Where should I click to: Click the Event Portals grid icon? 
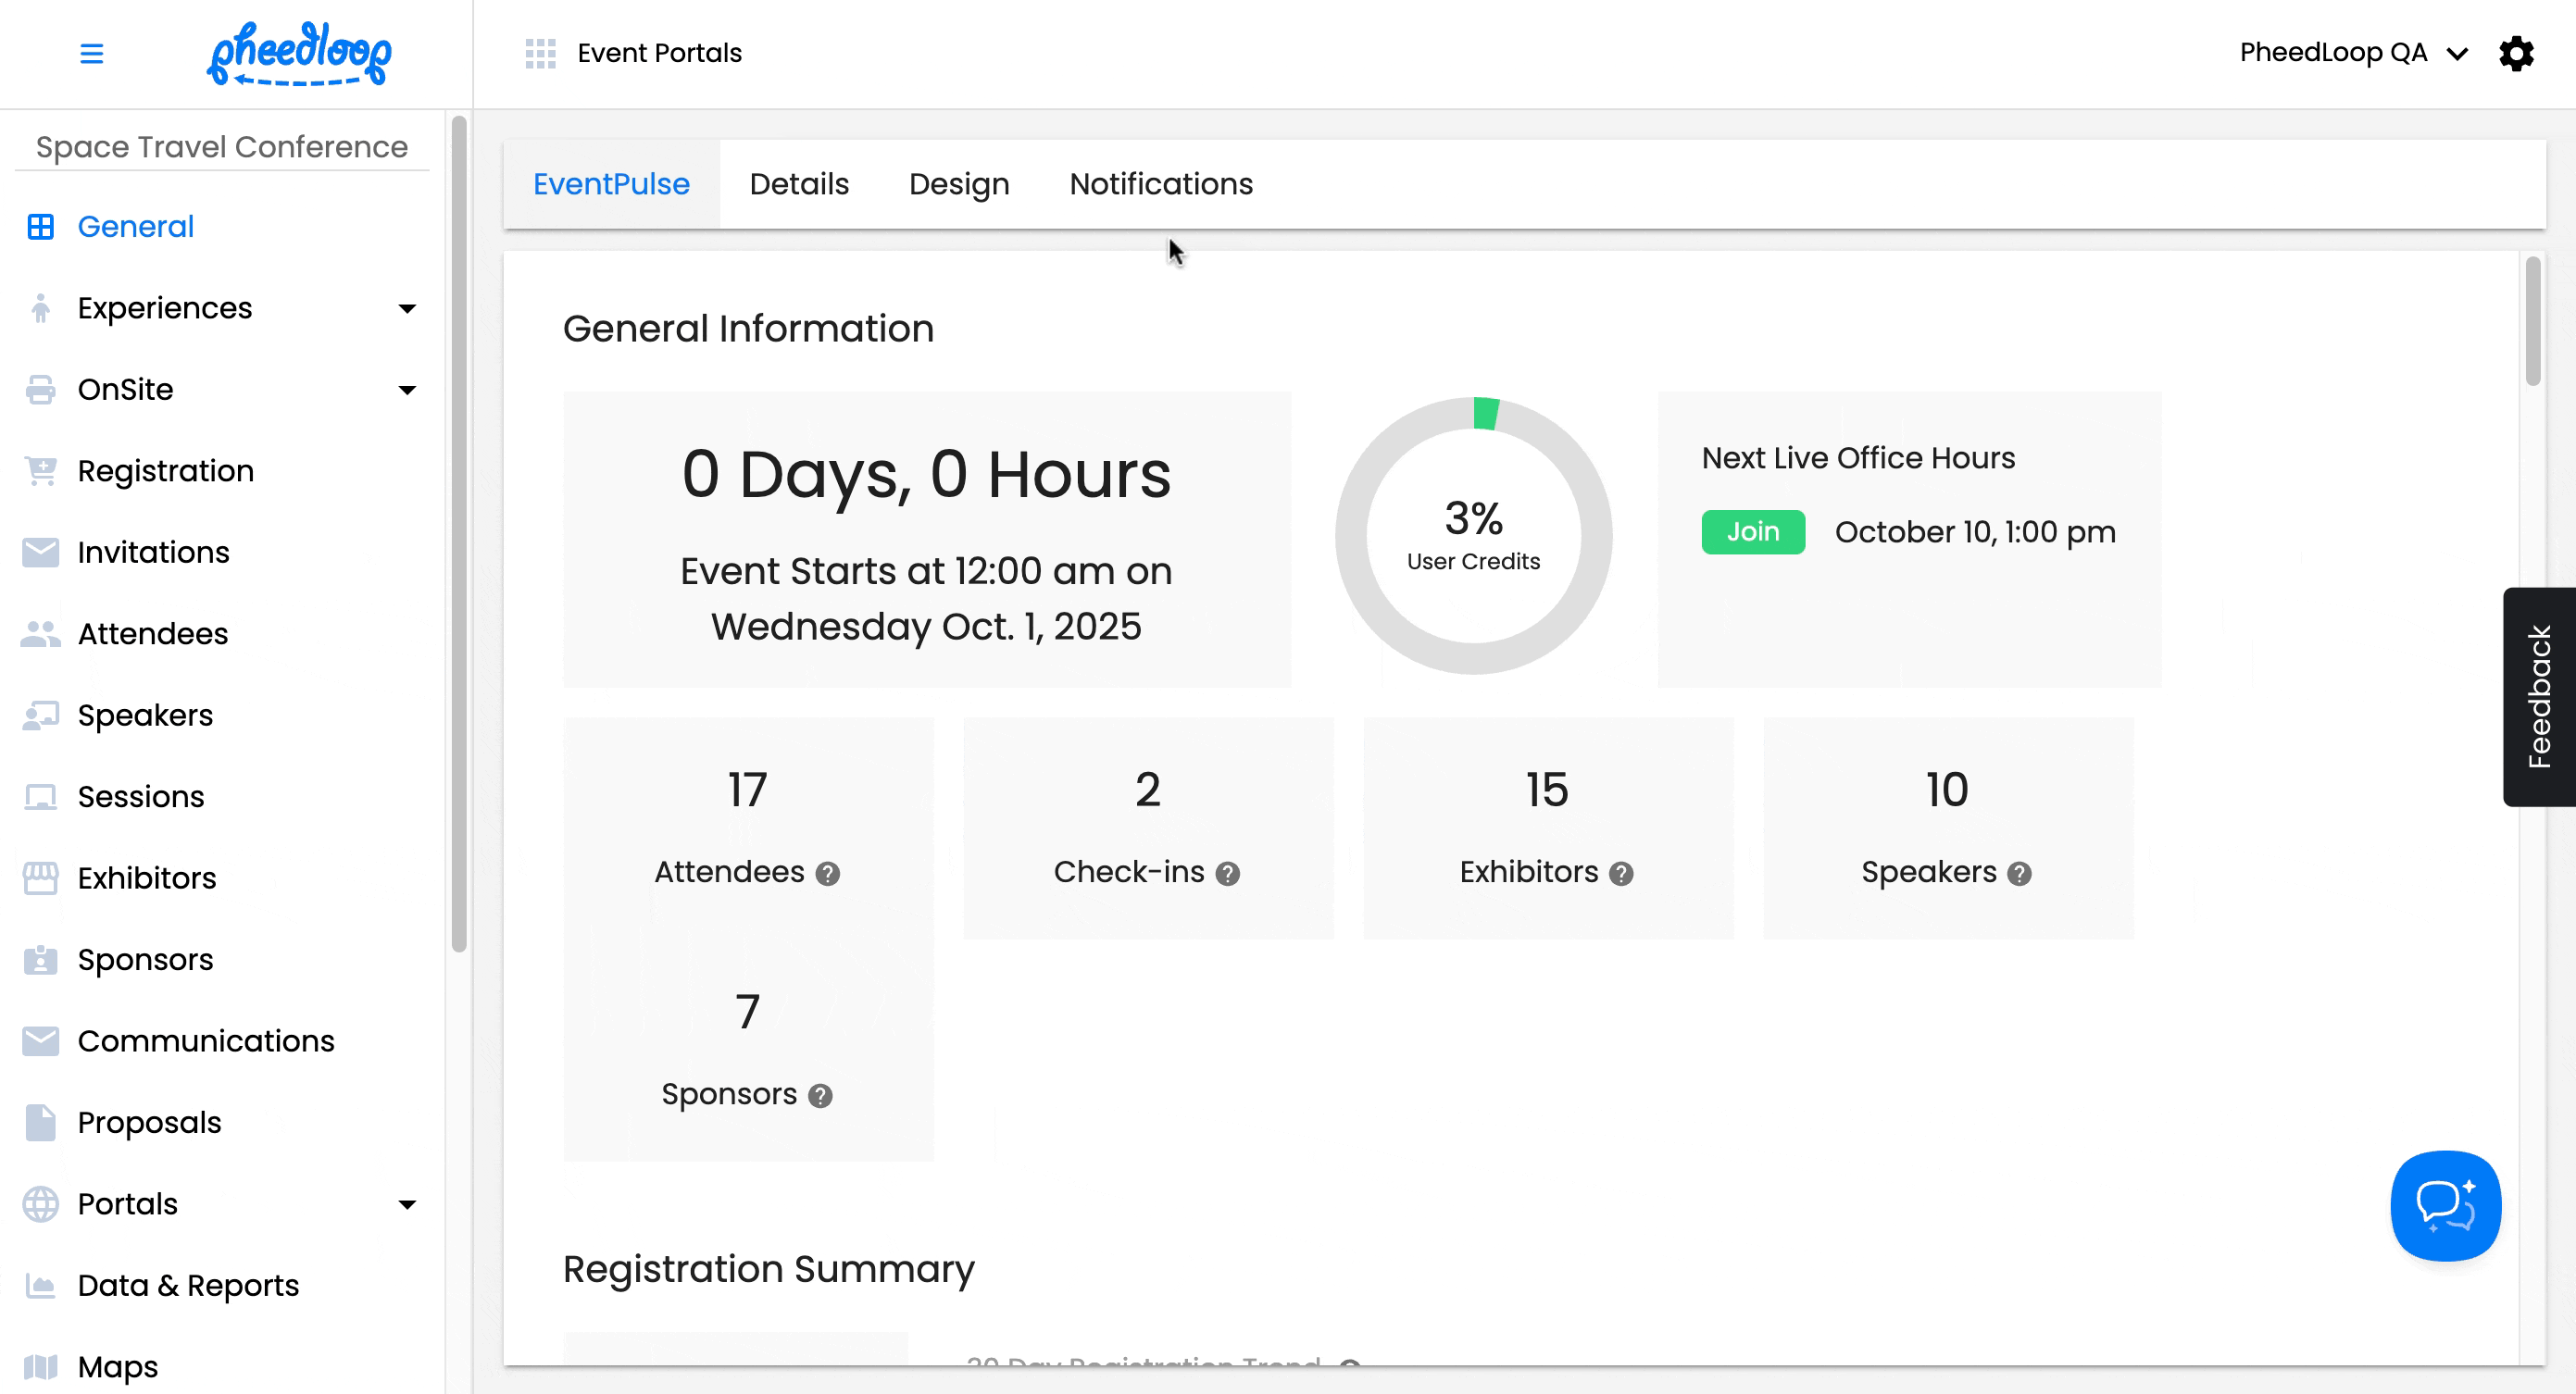pyautogui.click(x=540, y=53)
